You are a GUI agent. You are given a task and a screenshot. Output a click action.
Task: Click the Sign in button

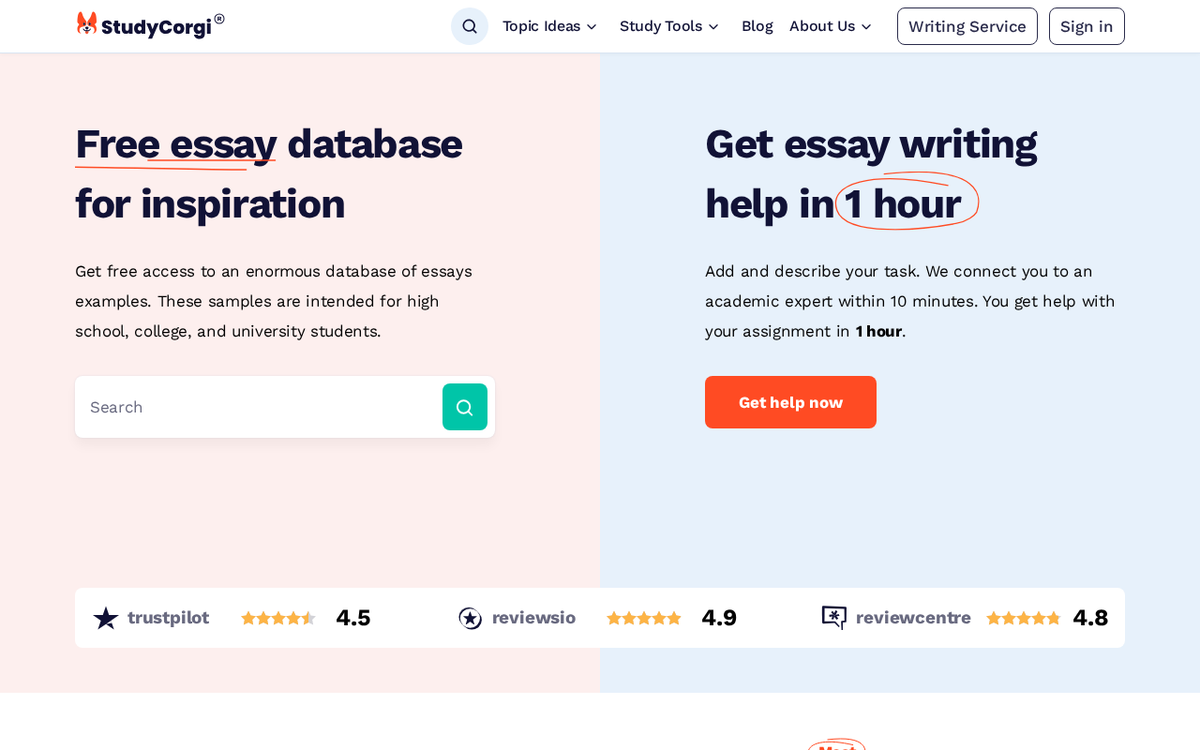click(1086, 26)
